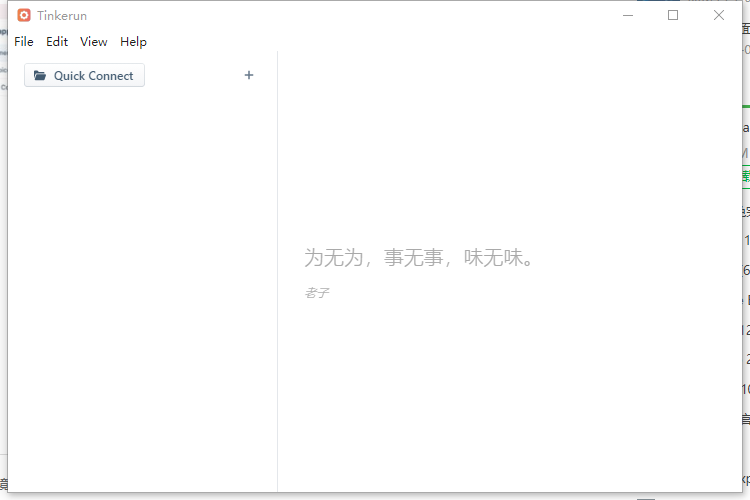Open the View menu

tap(94, 42)
